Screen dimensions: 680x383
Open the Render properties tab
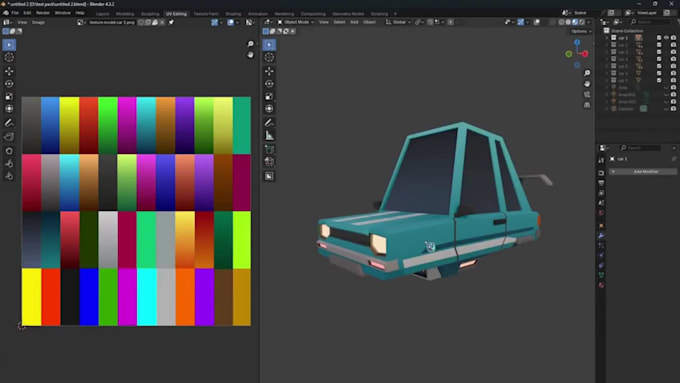[x=601, y=173]
